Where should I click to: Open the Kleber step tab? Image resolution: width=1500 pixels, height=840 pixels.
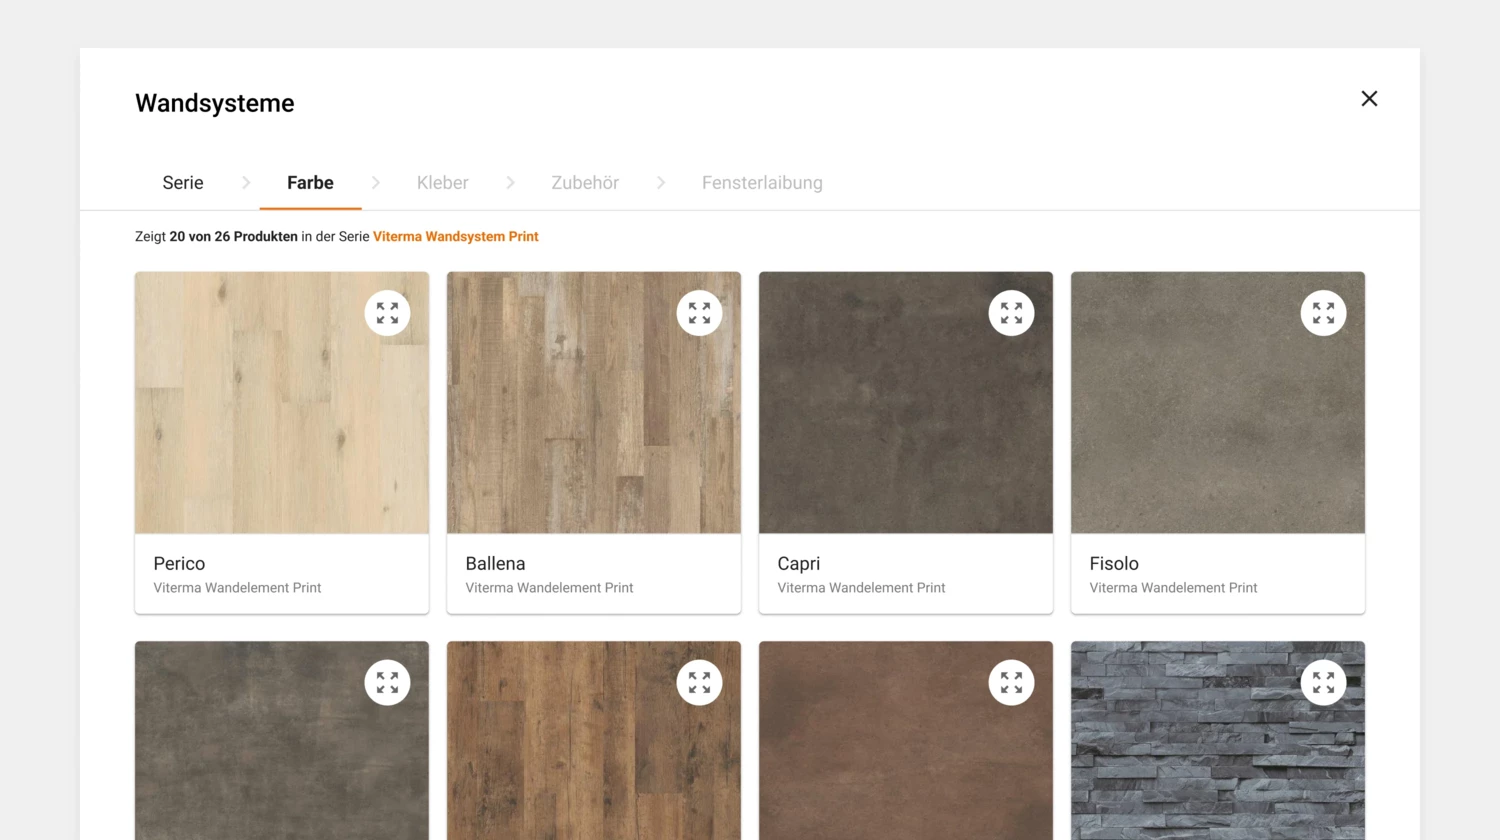442,183
